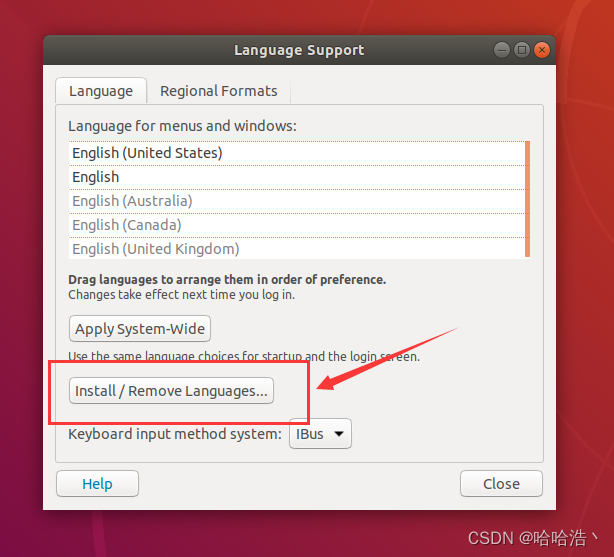Click the Apply System-Wide button
The height and width of the screenshot is (557, 614).
[x=140, y=329]
